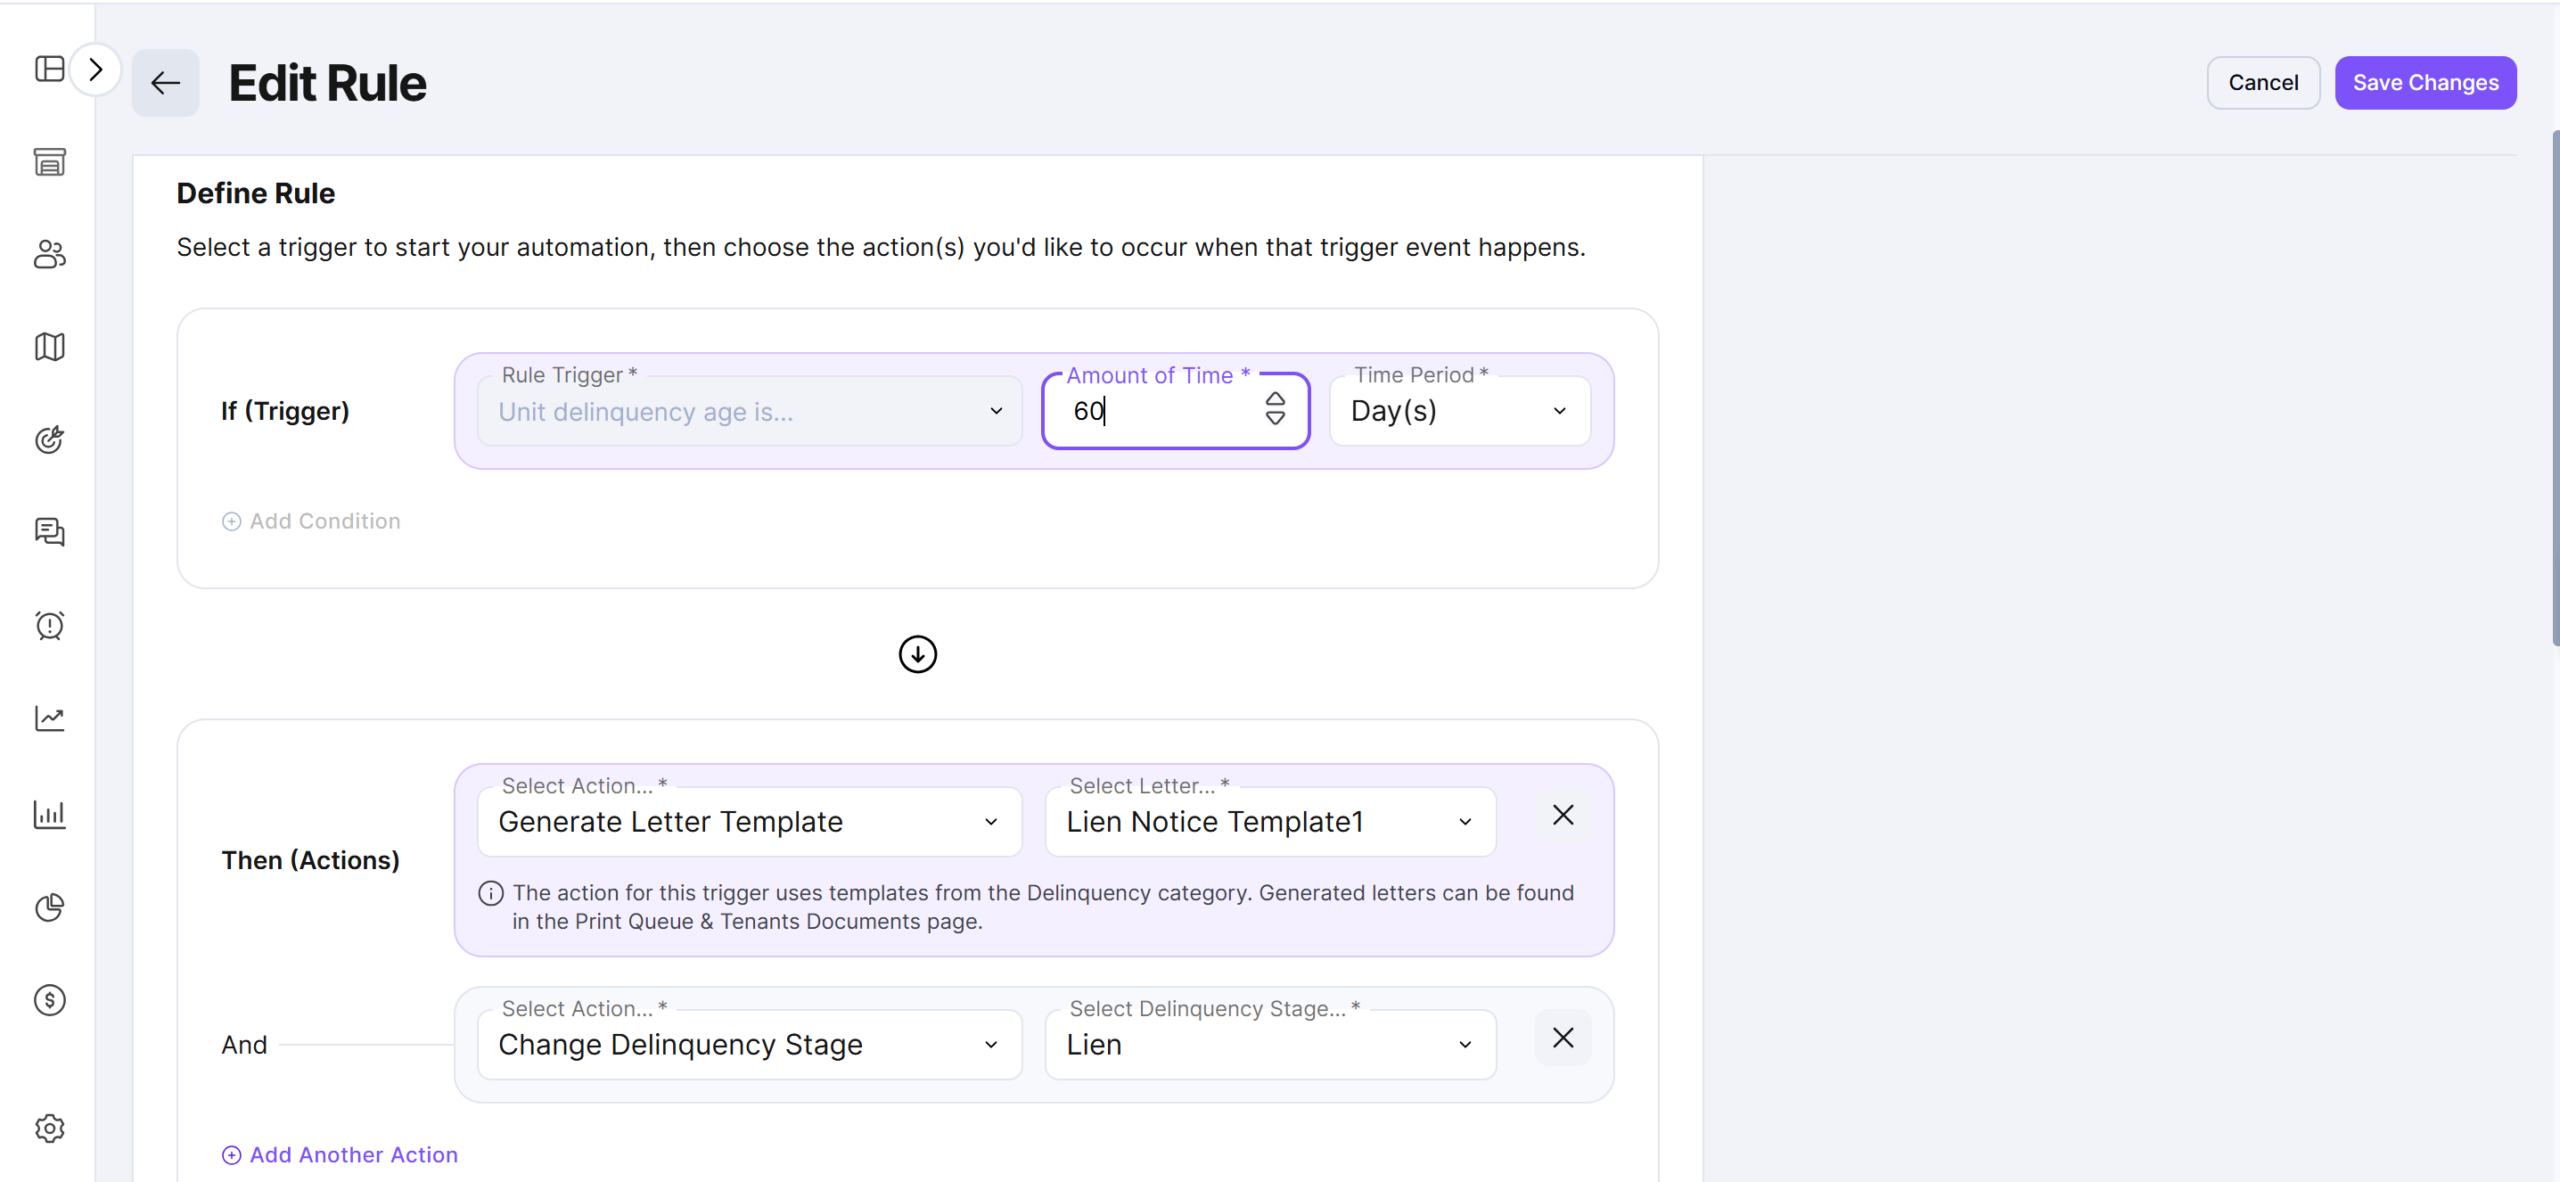Click the info icon beside the Delinquency category note

pyautogui.click(x=491, y=893)
